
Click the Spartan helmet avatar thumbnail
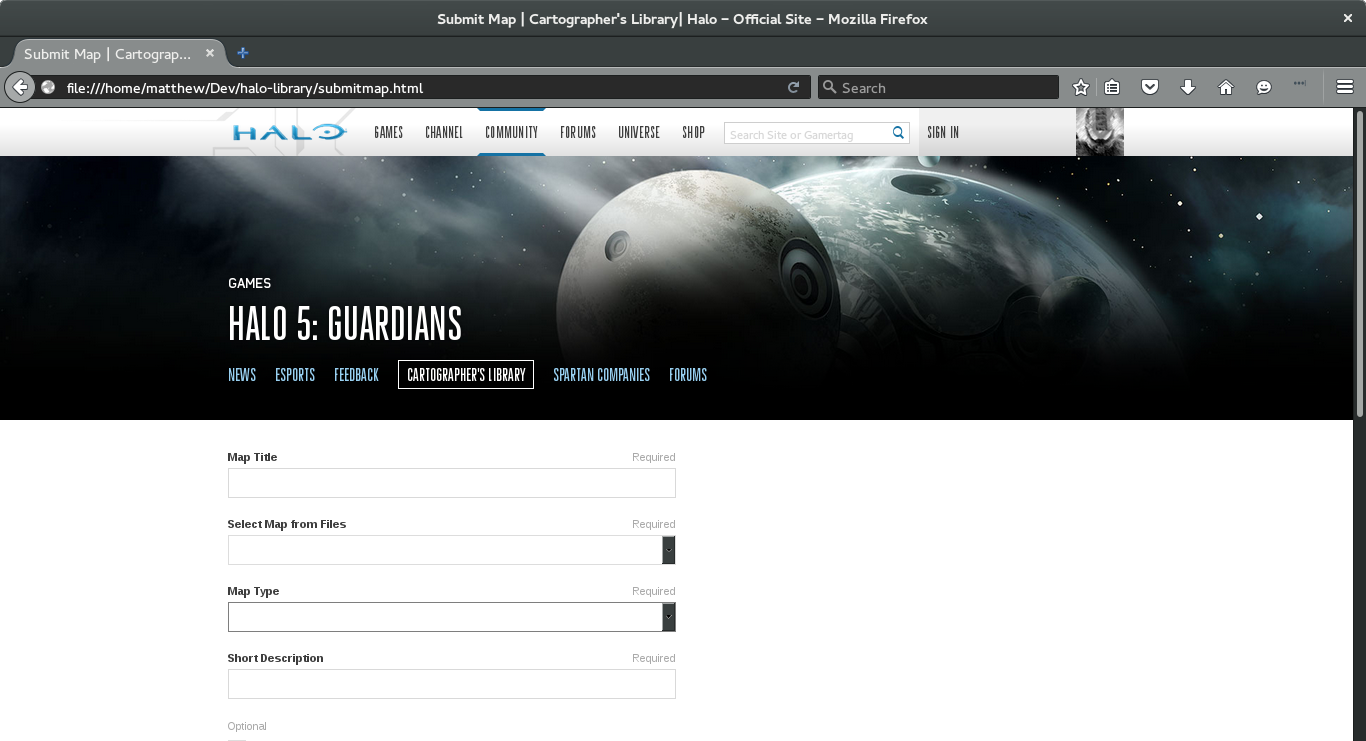[1100, 132]
